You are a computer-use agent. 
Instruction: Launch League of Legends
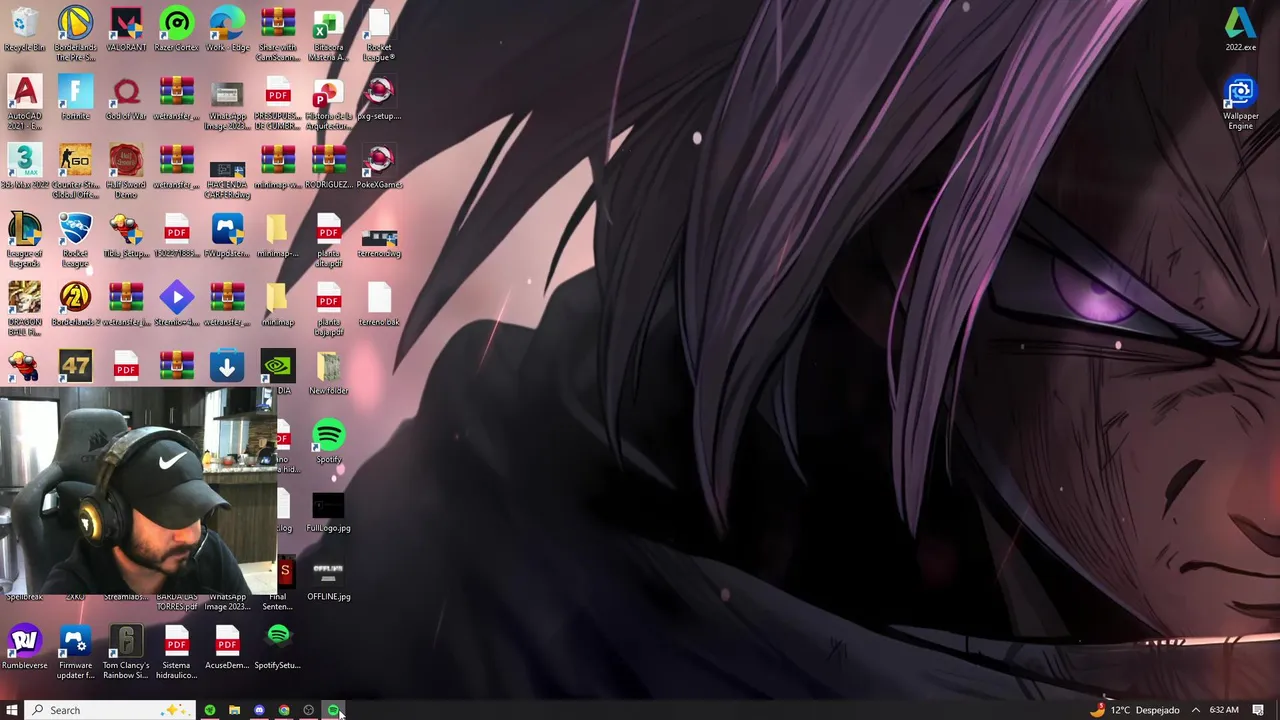[x=25, y=240]
